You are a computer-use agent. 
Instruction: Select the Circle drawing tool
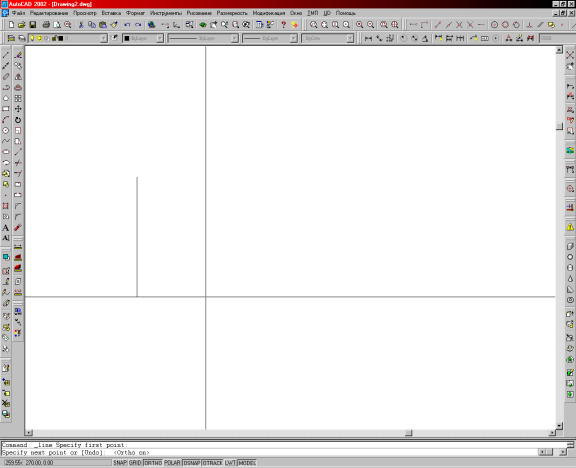pyautogui.click(x=6, y=130)
